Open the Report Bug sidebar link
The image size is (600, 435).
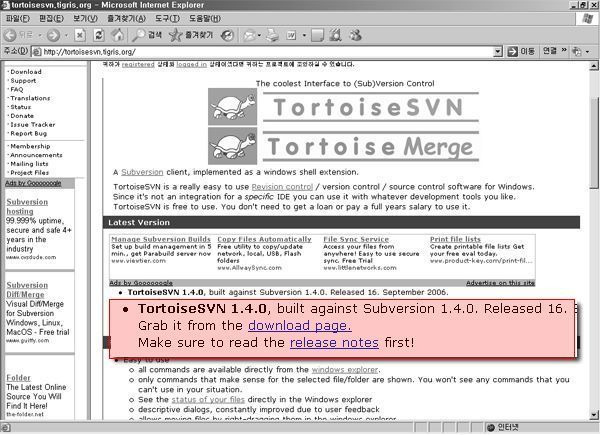tap(28, 133)
